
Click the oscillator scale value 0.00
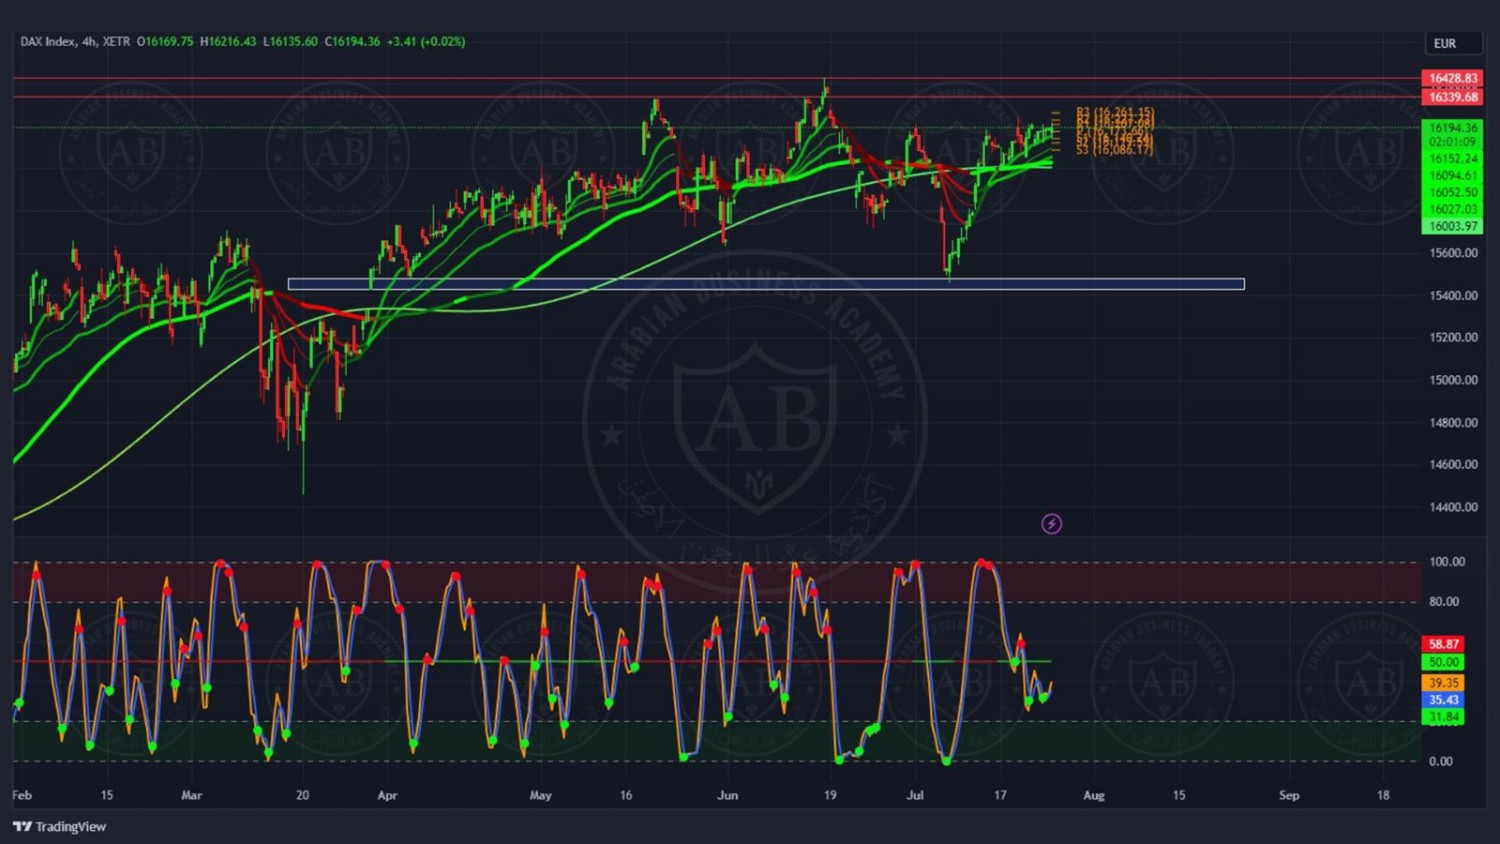(x=1441, y=762)
